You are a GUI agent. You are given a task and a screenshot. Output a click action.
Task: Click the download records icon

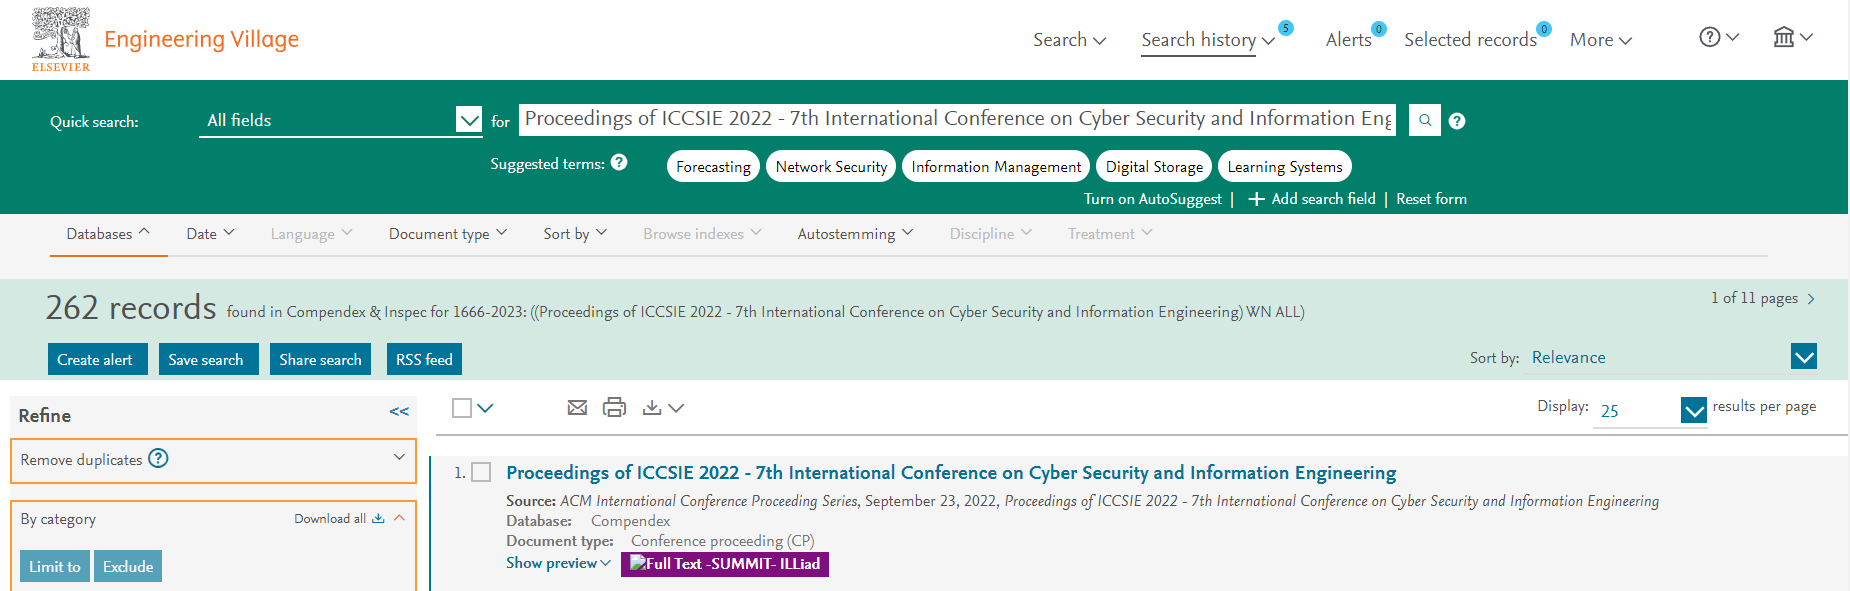pyautogui.click(x=652, y=408)
